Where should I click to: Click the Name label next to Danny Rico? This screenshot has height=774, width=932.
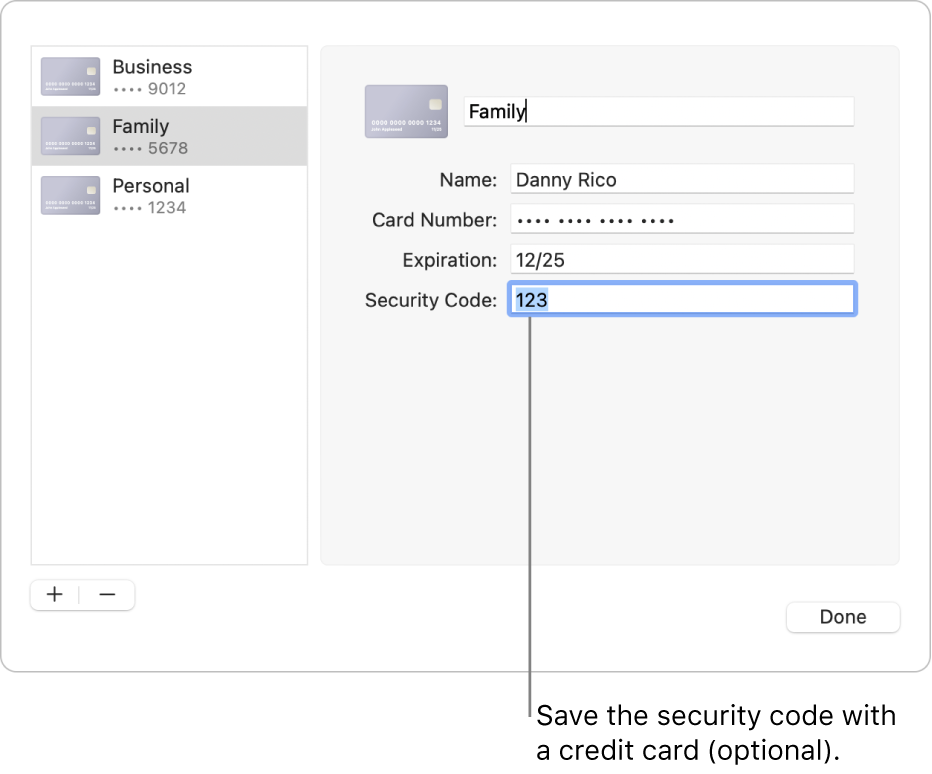point(468,180)
